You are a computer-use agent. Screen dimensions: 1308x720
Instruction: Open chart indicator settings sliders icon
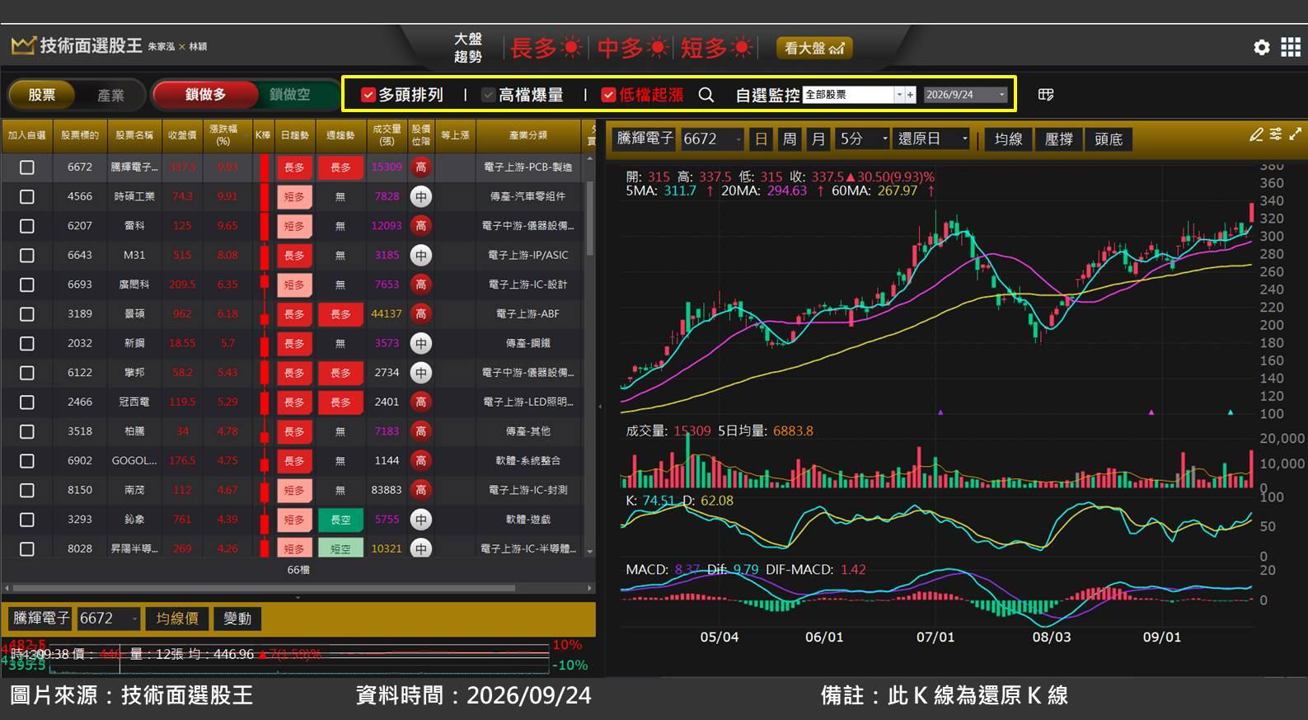pyautogui.click(x=1276, y=135)
